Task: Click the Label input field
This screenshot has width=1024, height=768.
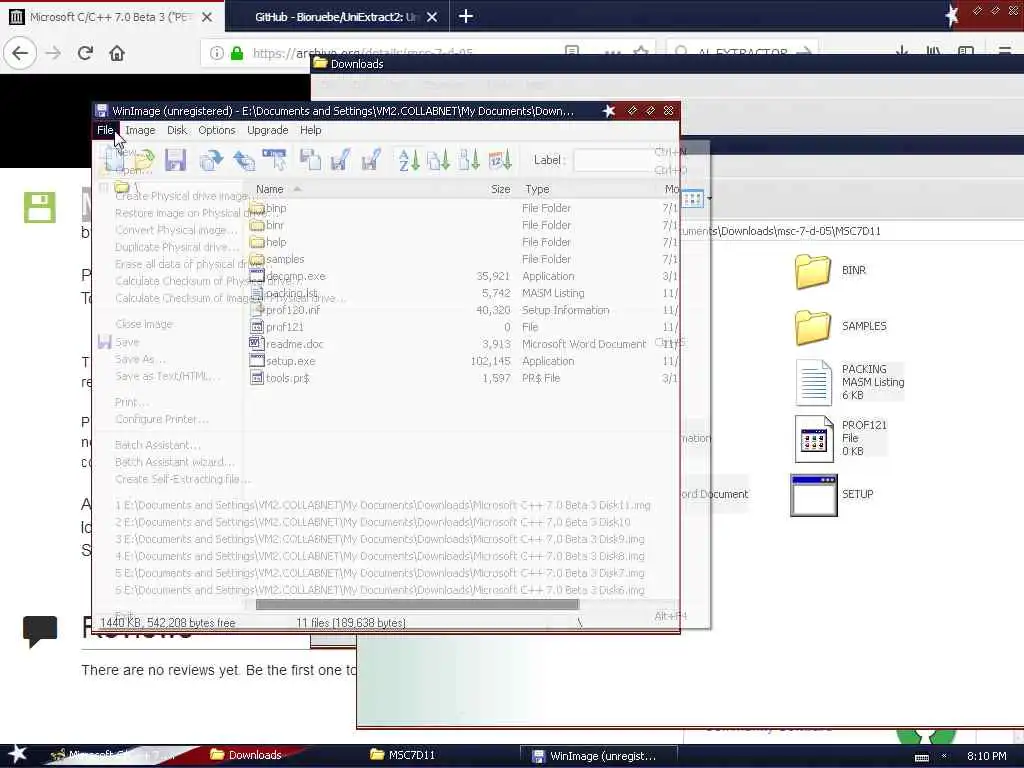Action: click(625, 160)
